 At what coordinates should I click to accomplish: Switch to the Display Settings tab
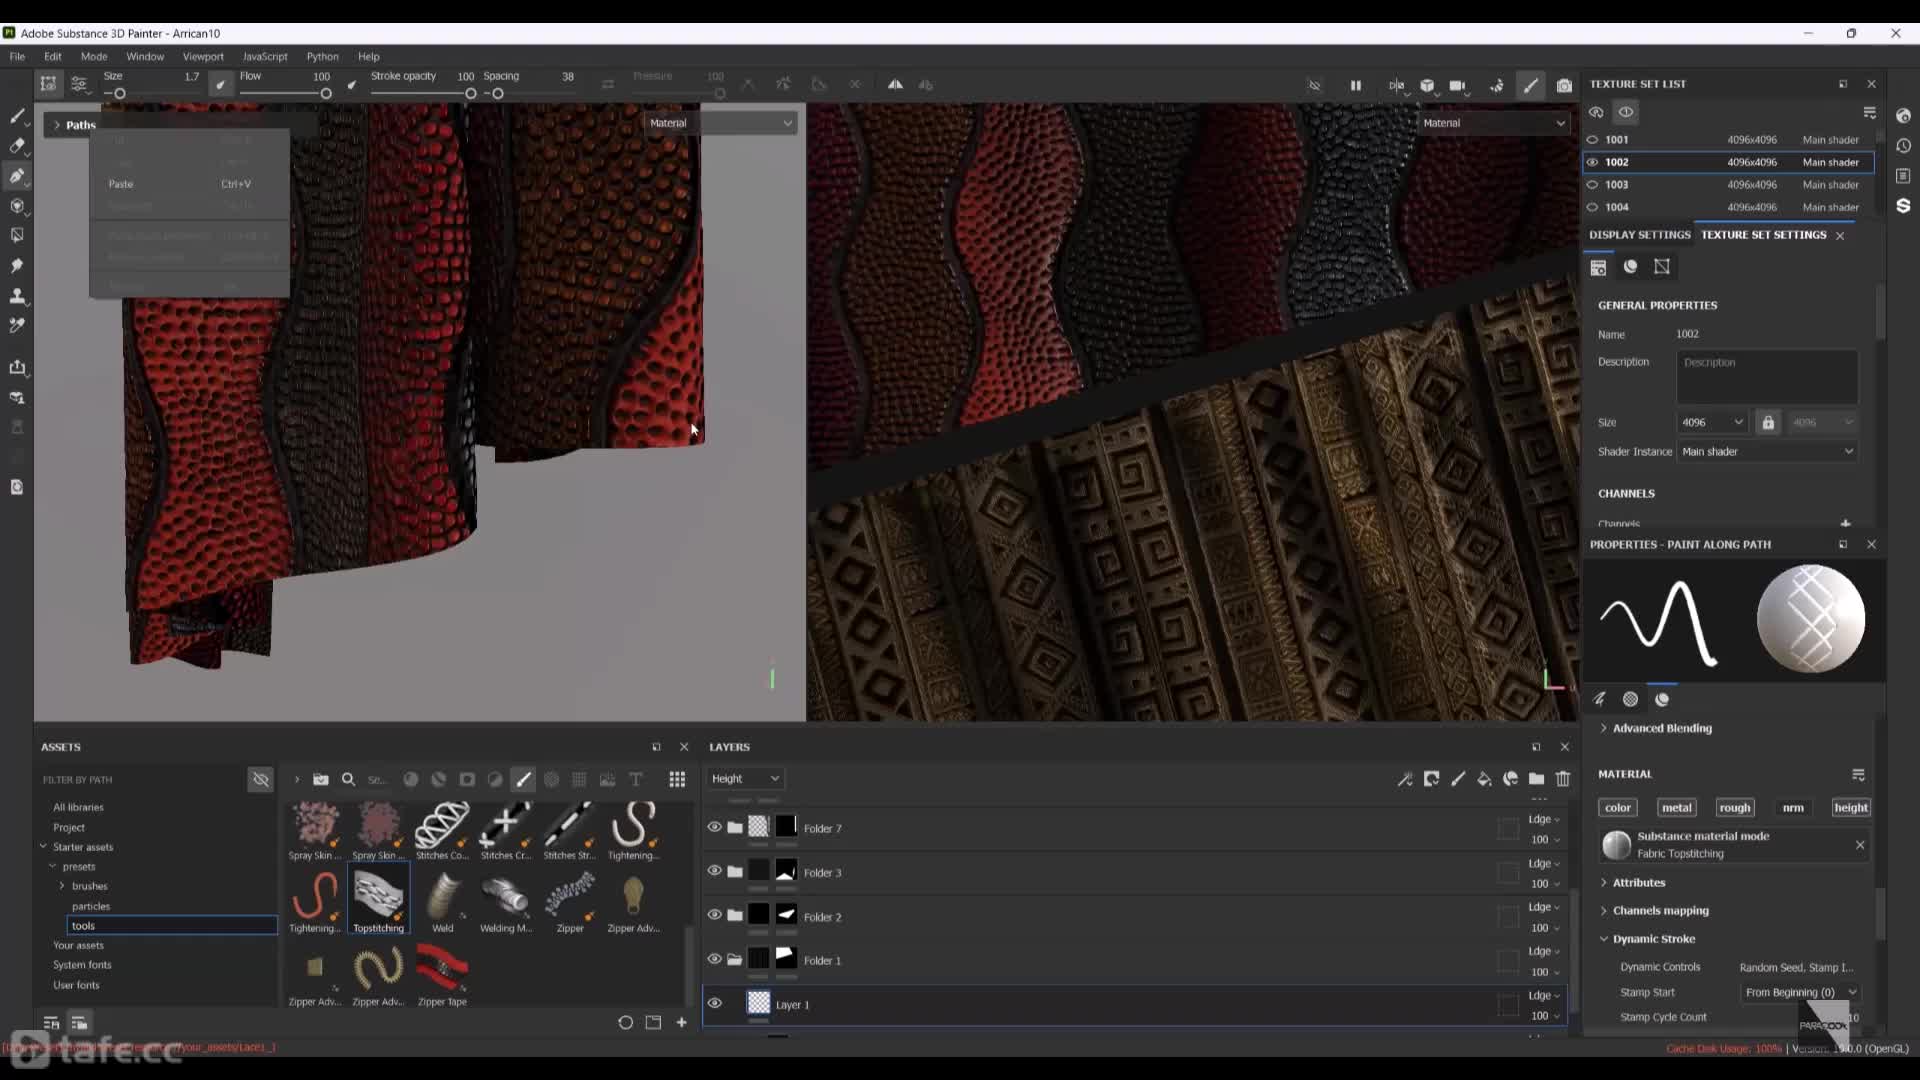pyautogui.click(x=1640, y=235)
